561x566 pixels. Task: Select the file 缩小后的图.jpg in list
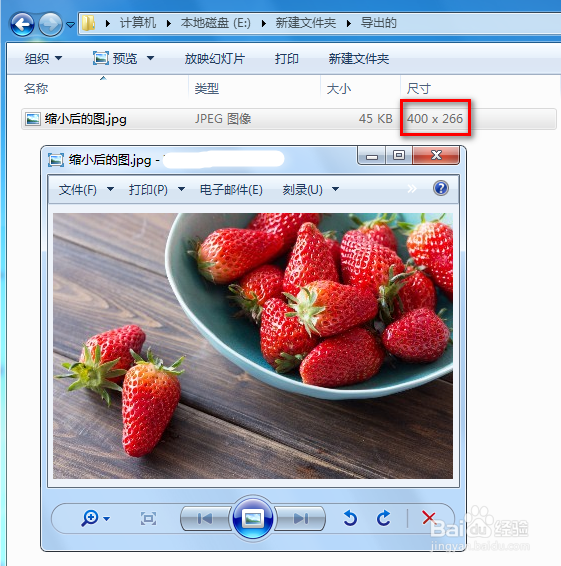(86, 119)
